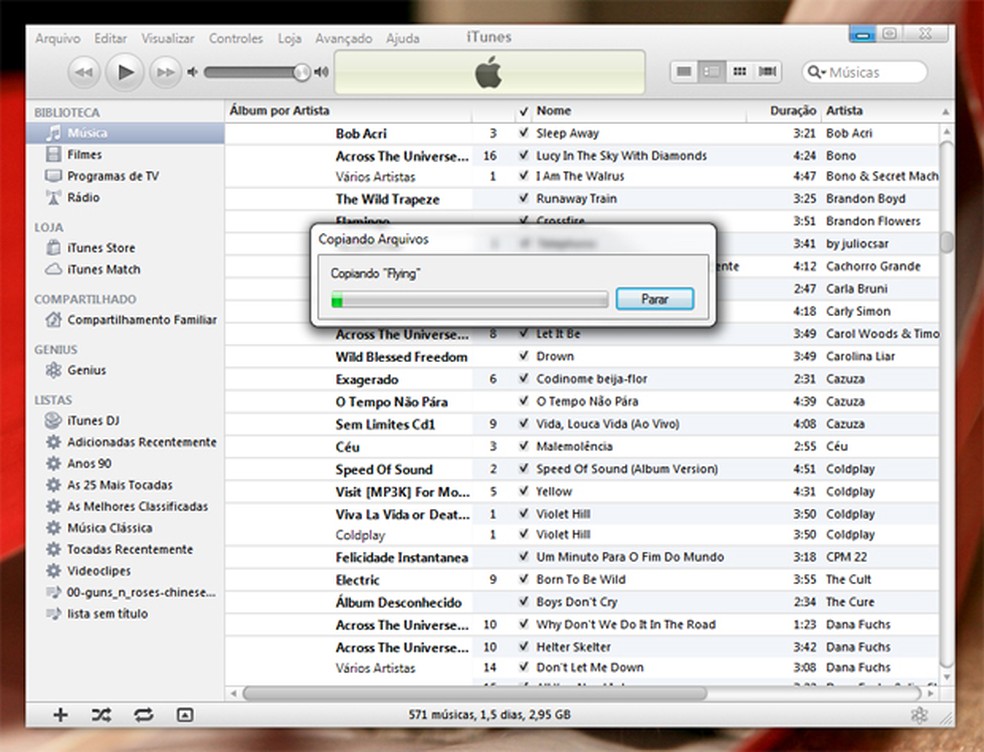Open the 00-guns_n_roses-chinese playlist
Screen dimensions: 984x752
point(125,592)
